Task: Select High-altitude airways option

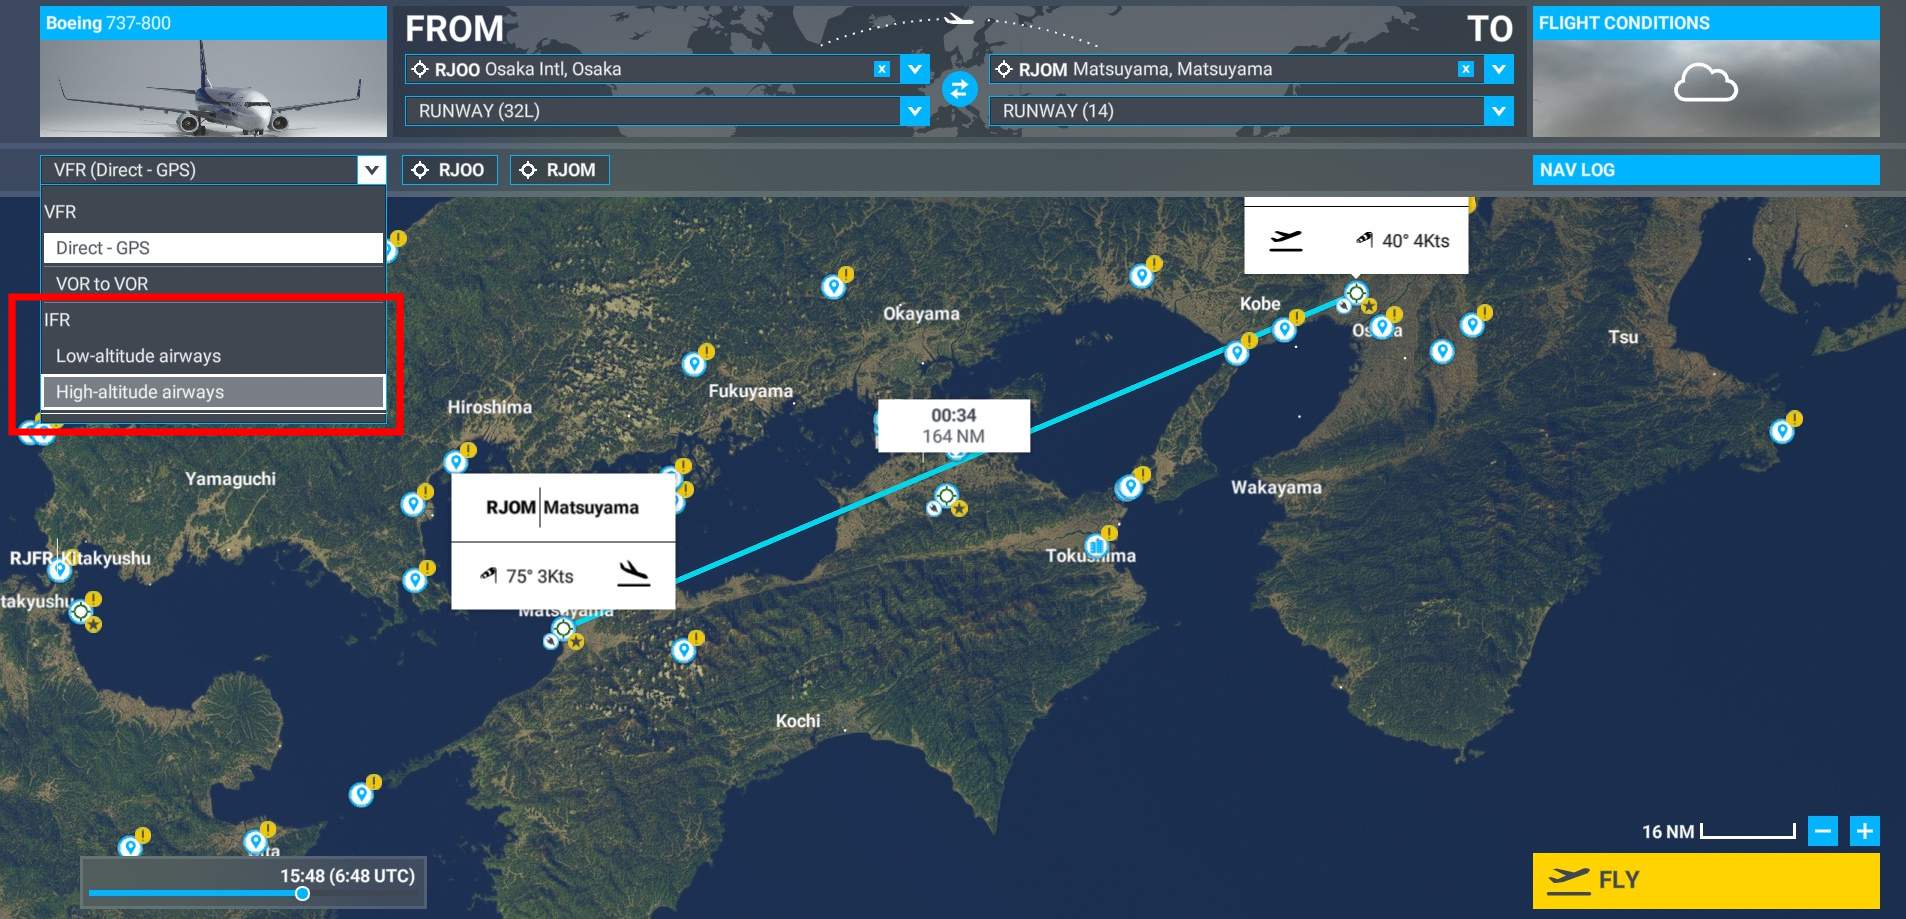Action: pyautogui.click(x=213, y=392)
